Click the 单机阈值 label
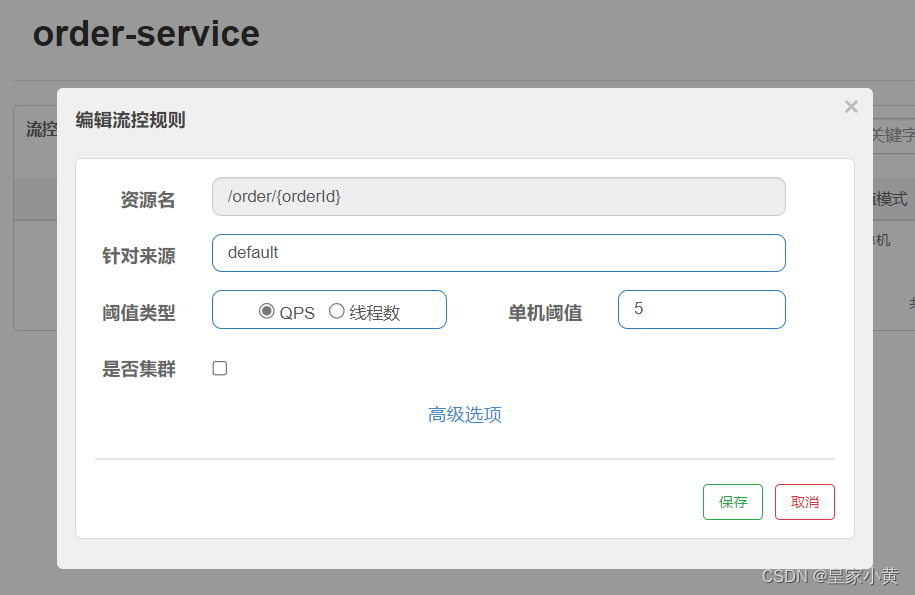 [x=545, y=313]
